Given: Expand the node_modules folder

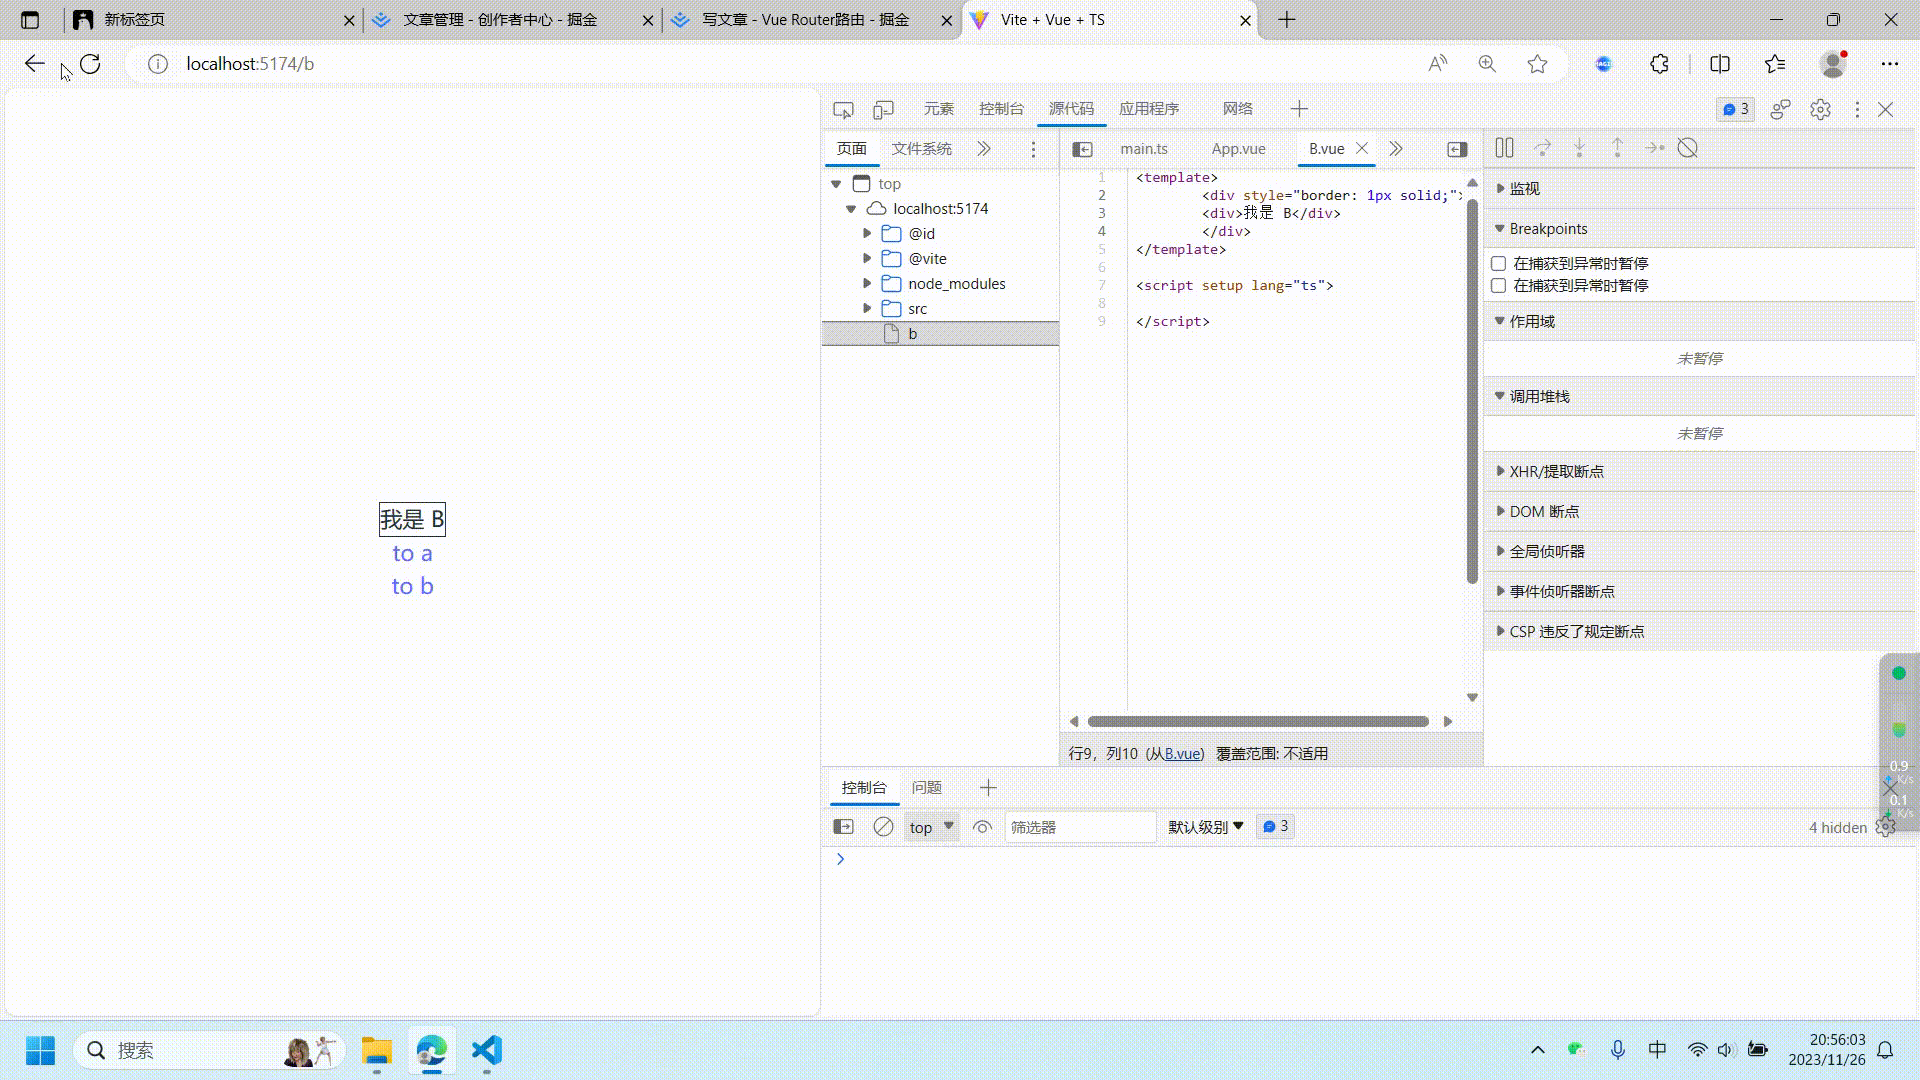Looking at the screenshot, I should 867,283.
